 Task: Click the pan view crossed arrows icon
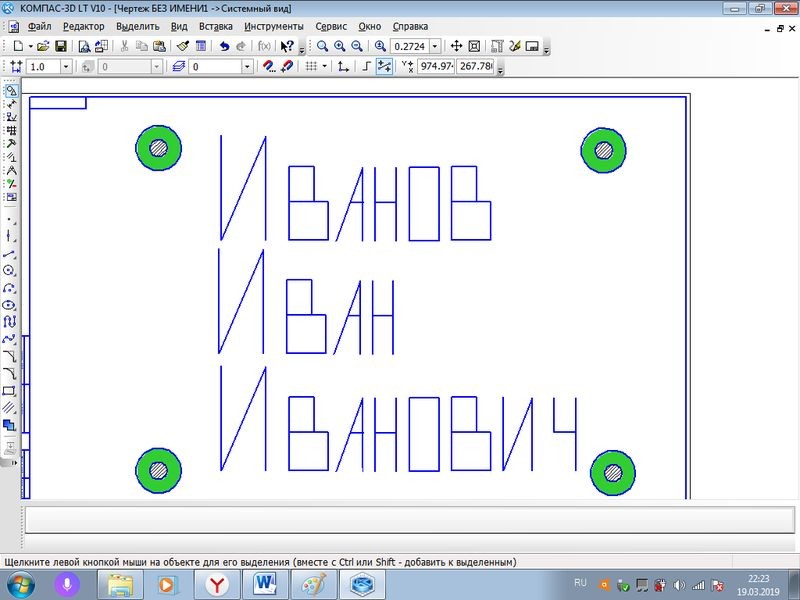(456, 46)
